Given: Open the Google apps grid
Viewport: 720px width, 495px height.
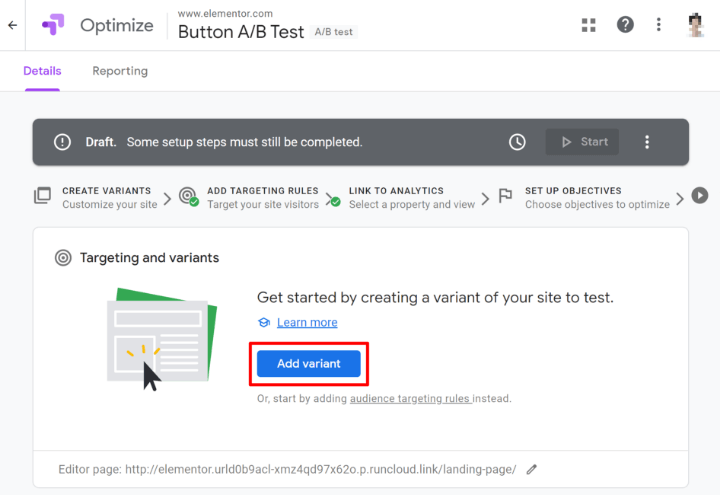Looking at the screenshot, I should (x=589, y=24).
